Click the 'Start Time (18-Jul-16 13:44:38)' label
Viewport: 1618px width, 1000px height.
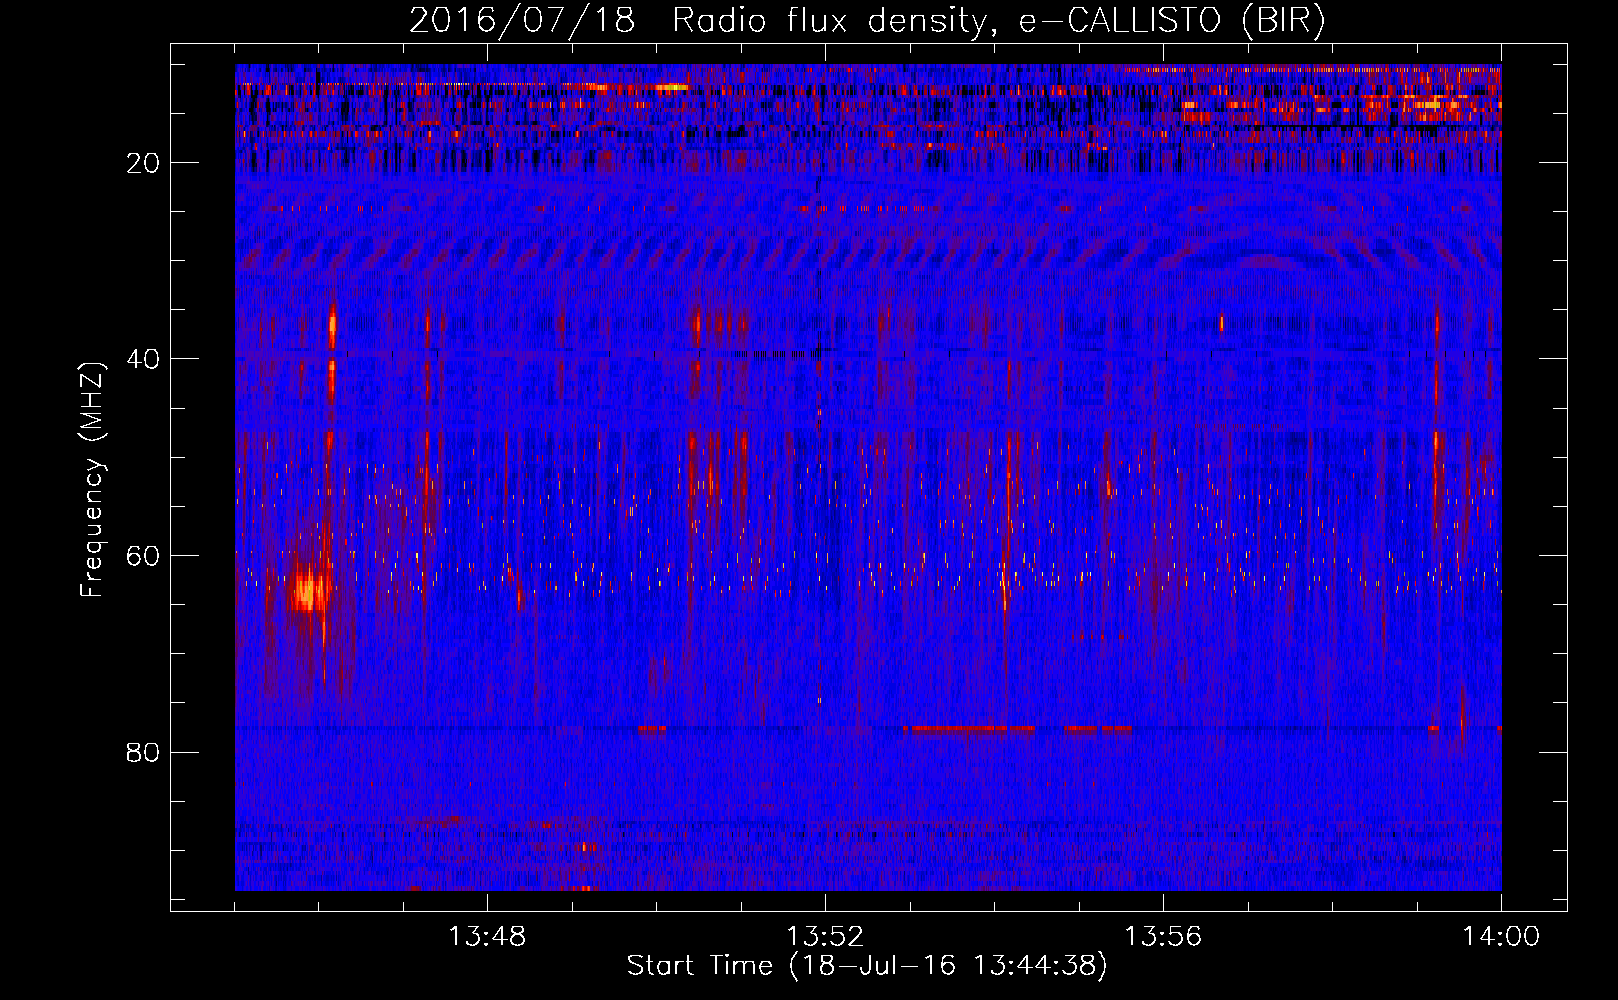point(867,966)
